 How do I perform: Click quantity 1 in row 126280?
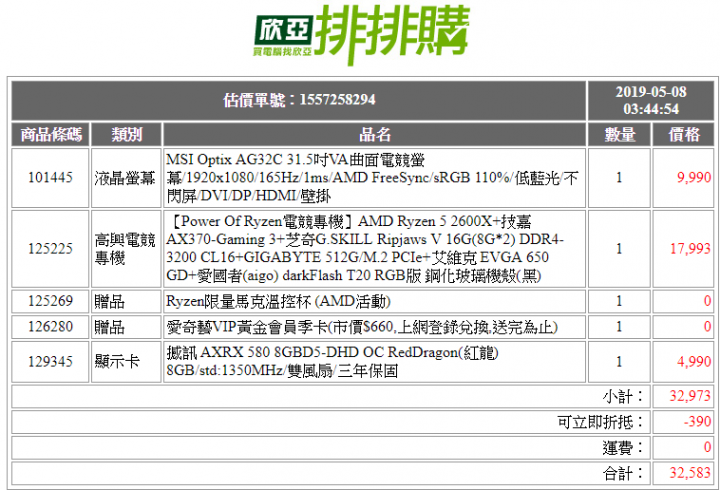tap(619, 327)
